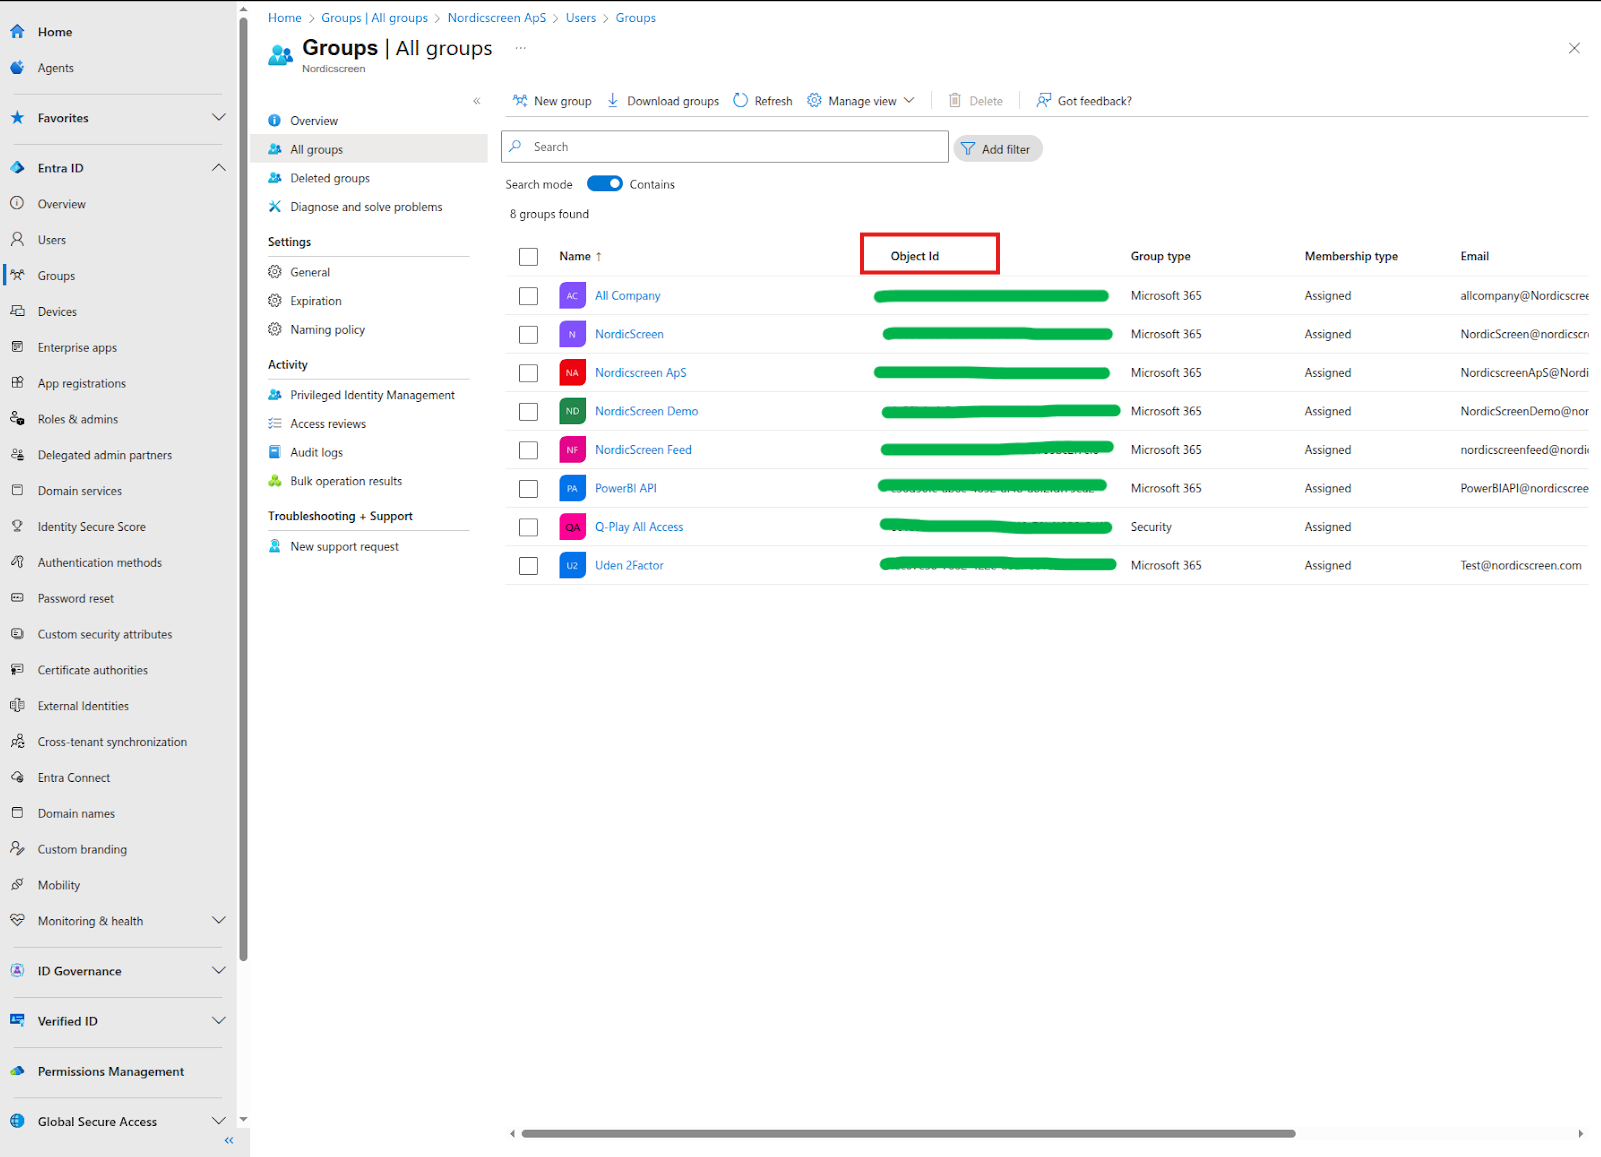Click the New group icon
The height and width of the screenshot is (1157, 1601).
point(520,101)
